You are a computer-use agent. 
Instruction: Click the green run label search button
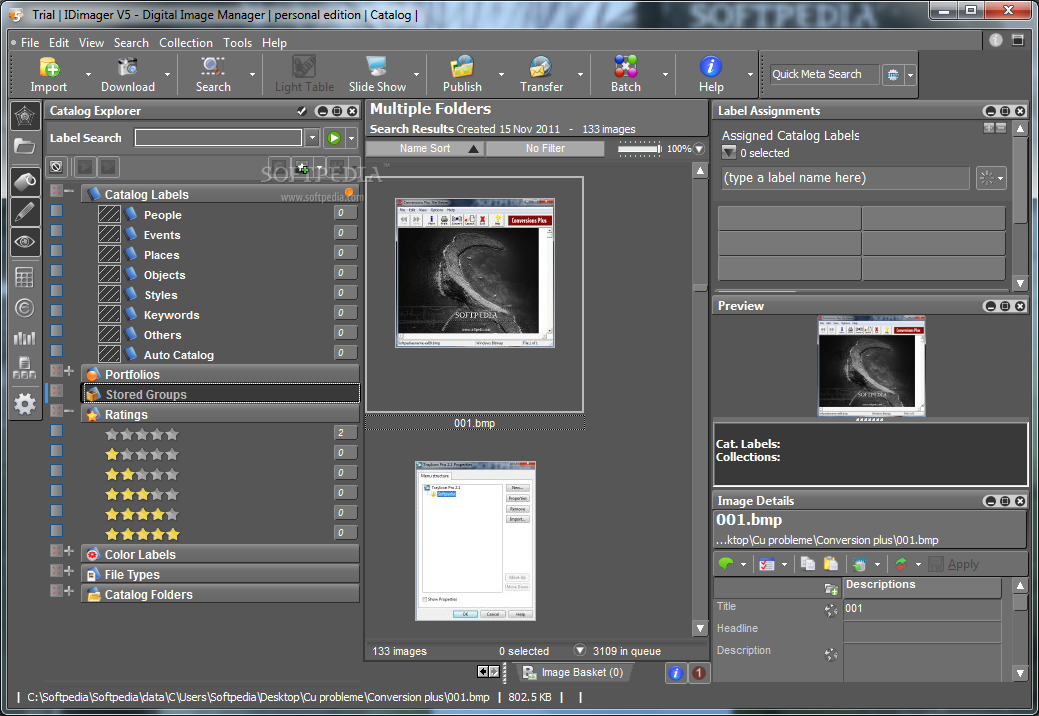[x=334, y=138]
